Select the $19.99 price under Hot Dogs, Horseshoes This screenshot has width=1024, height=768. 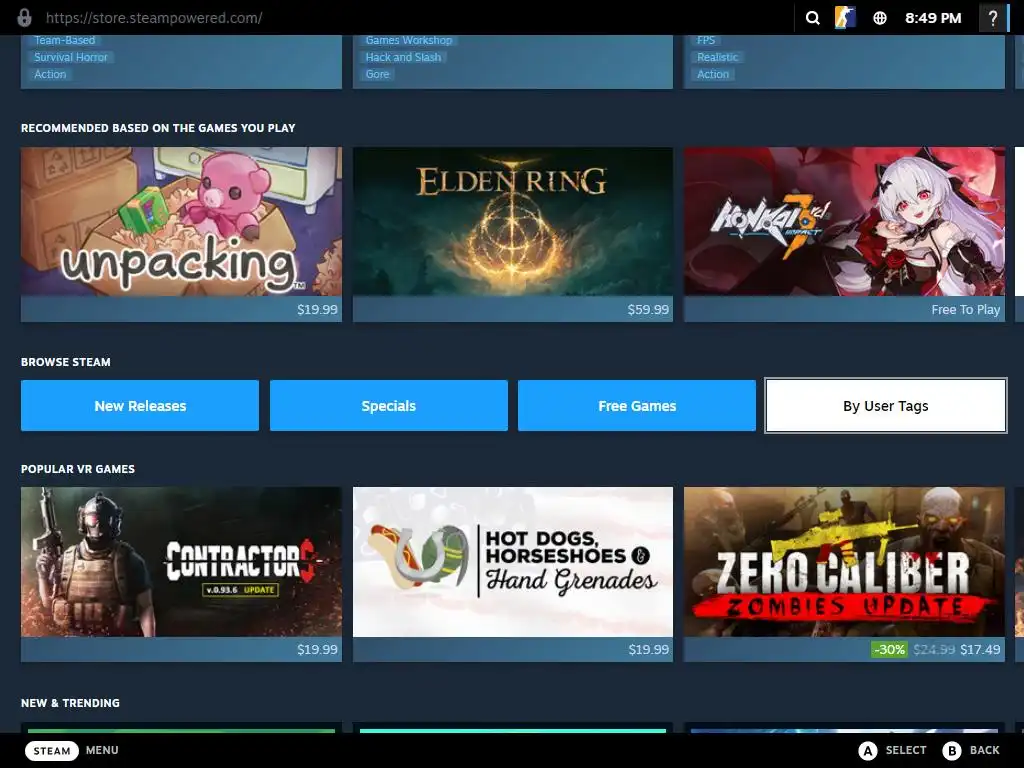pyautogui.click(x=648, y=650)
